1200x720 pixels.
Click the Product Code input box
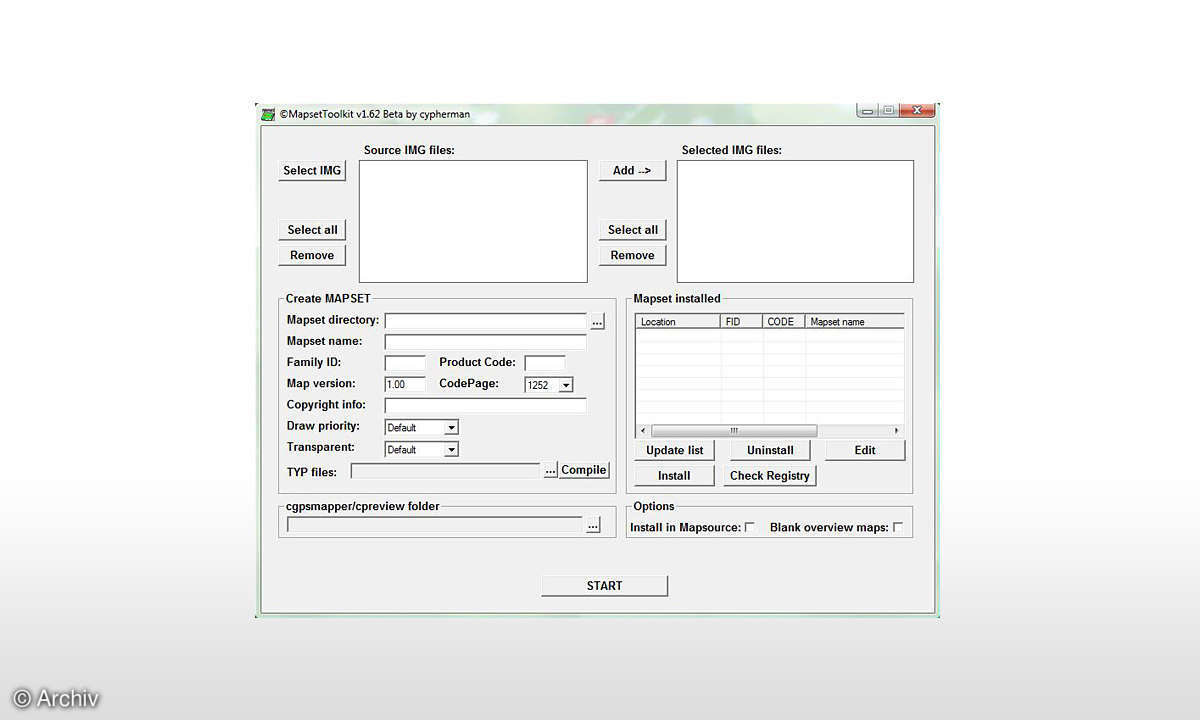point(545,363)
